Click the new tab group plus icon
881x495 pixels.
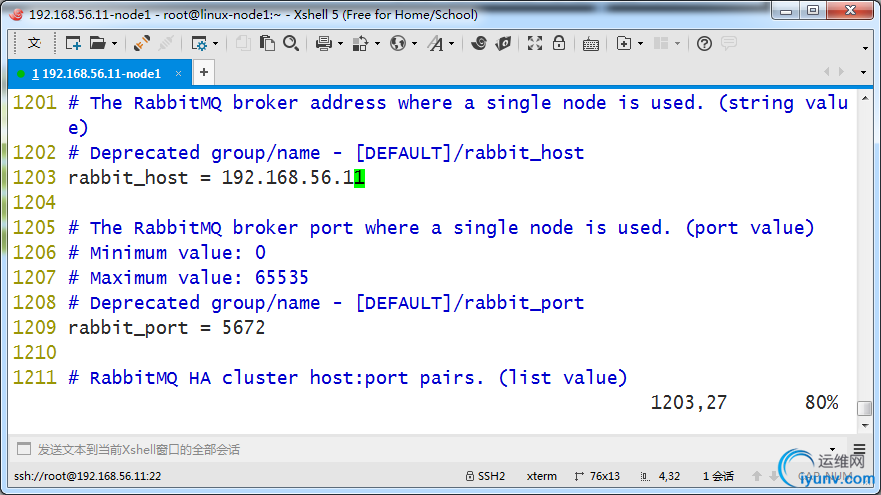tap(624, 43)
